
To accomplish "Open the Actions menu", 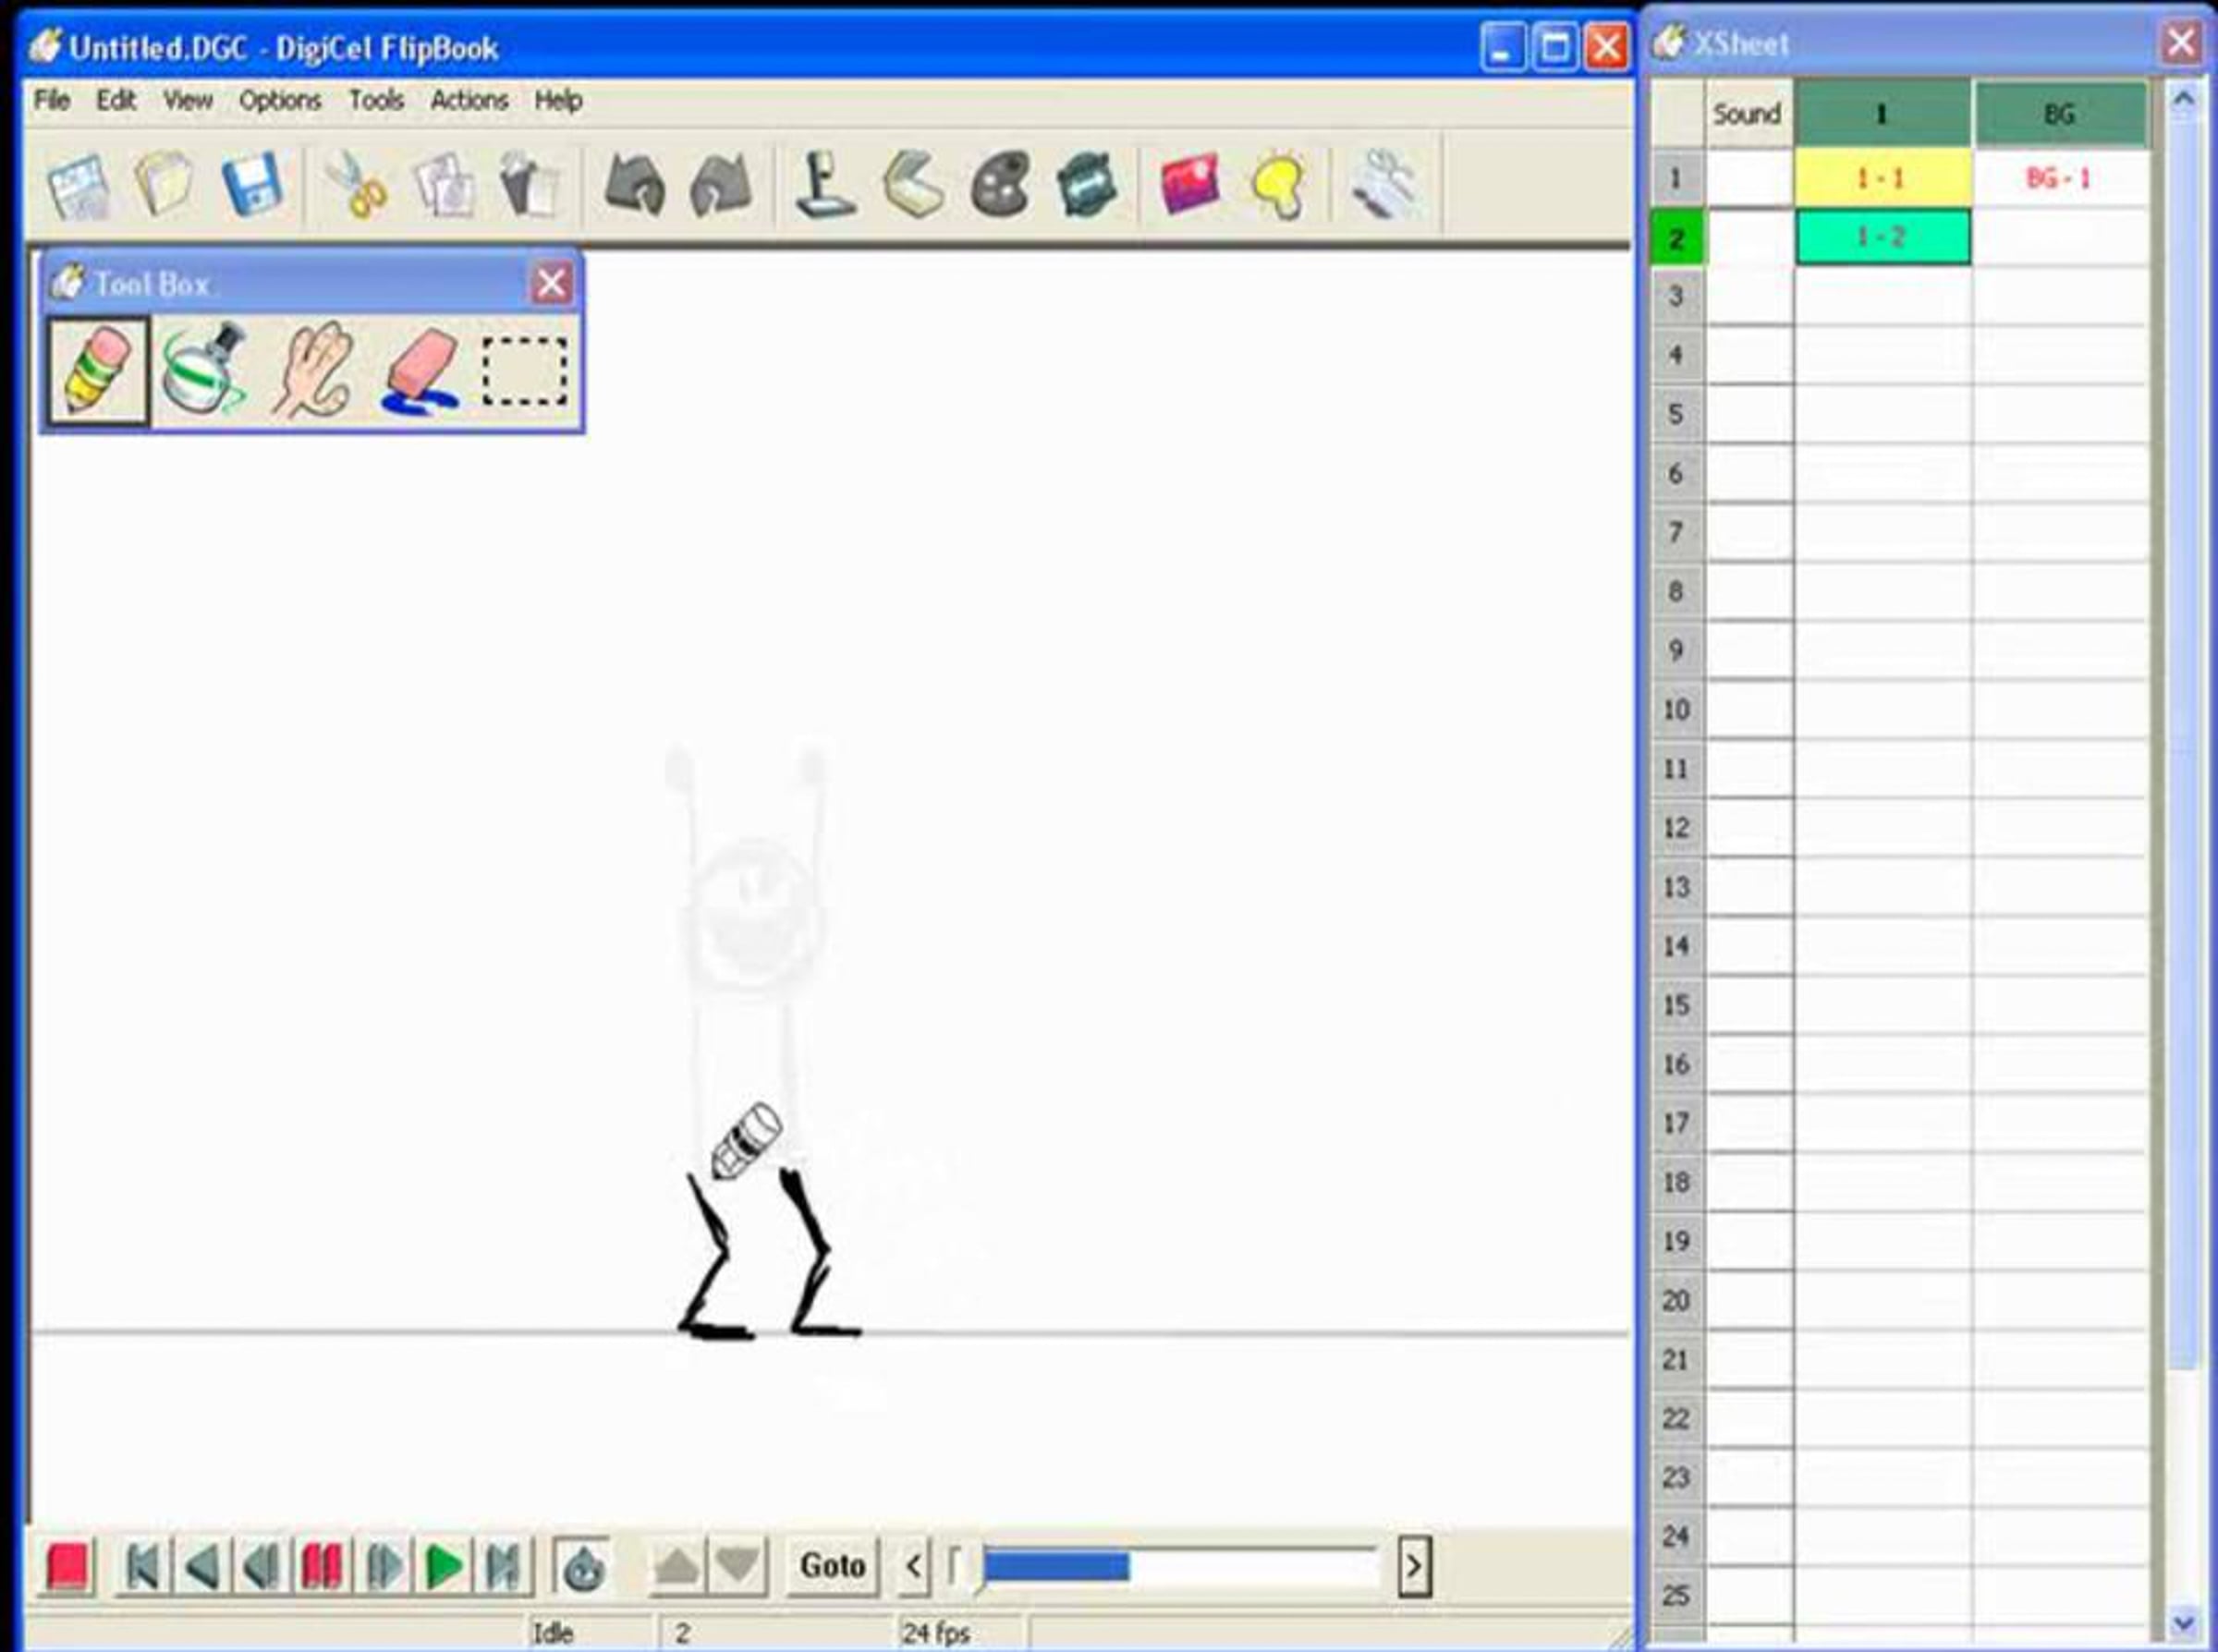I will coord(469,101).
